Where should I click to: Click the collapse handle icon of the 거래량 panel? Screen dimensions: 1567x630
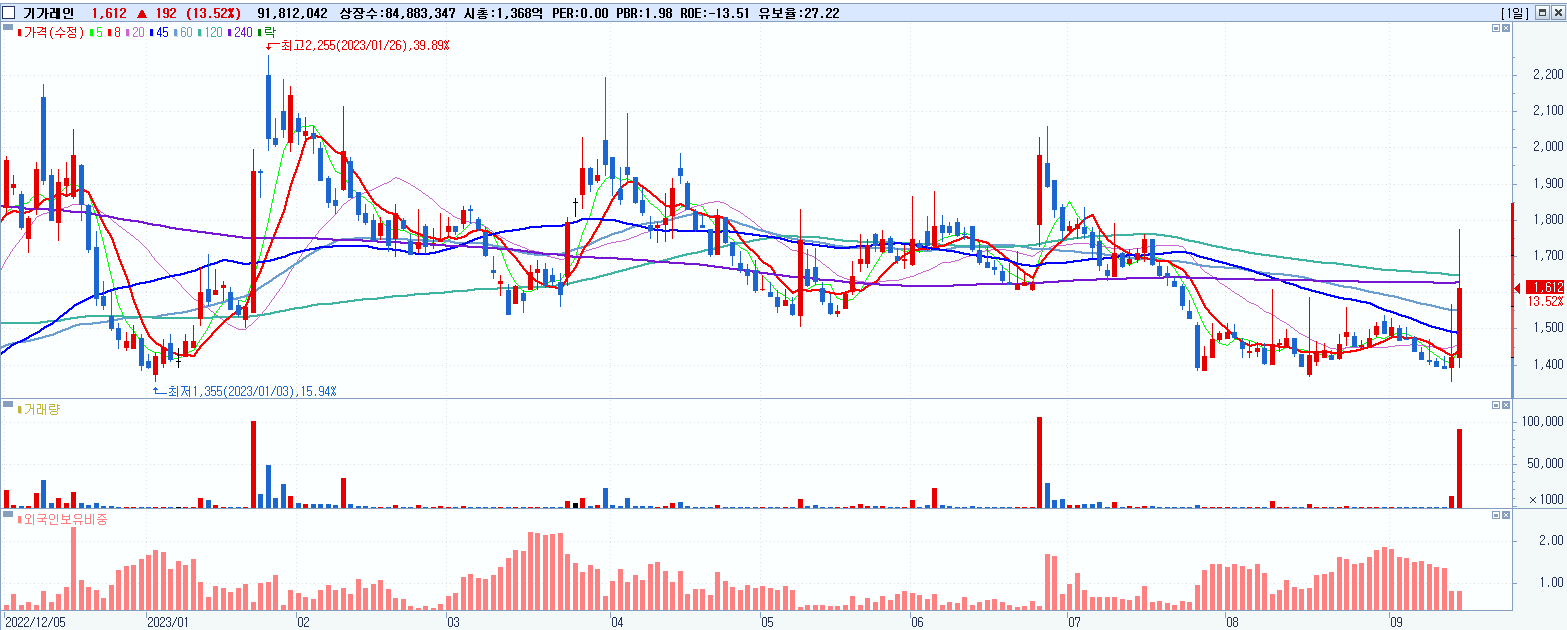click(x=8, y=405)
